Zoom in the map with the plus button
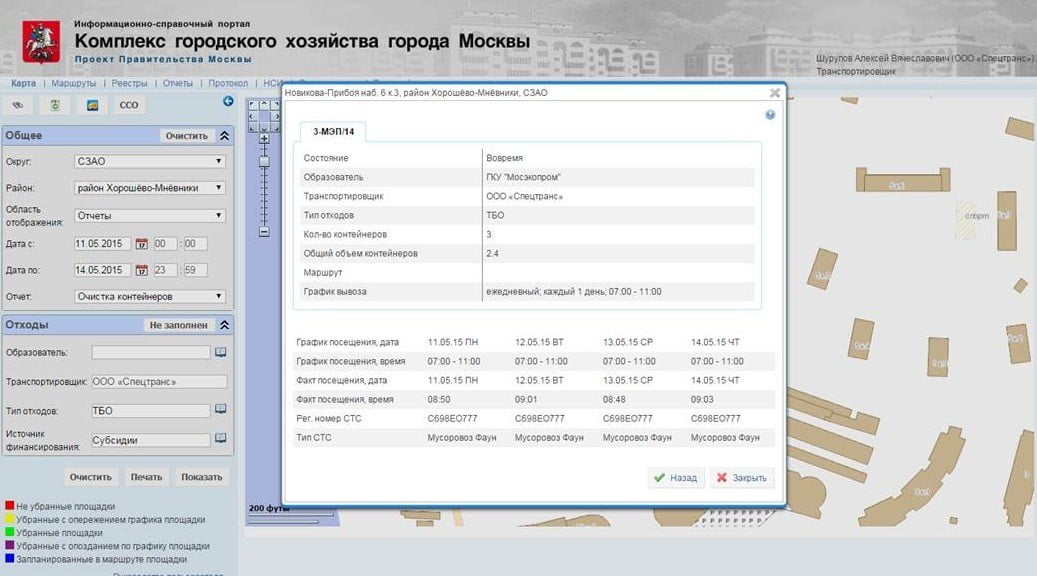Image resolution: width=1037 pixels, height=576 pixels. pyautogui.click(x=264, y=139)
